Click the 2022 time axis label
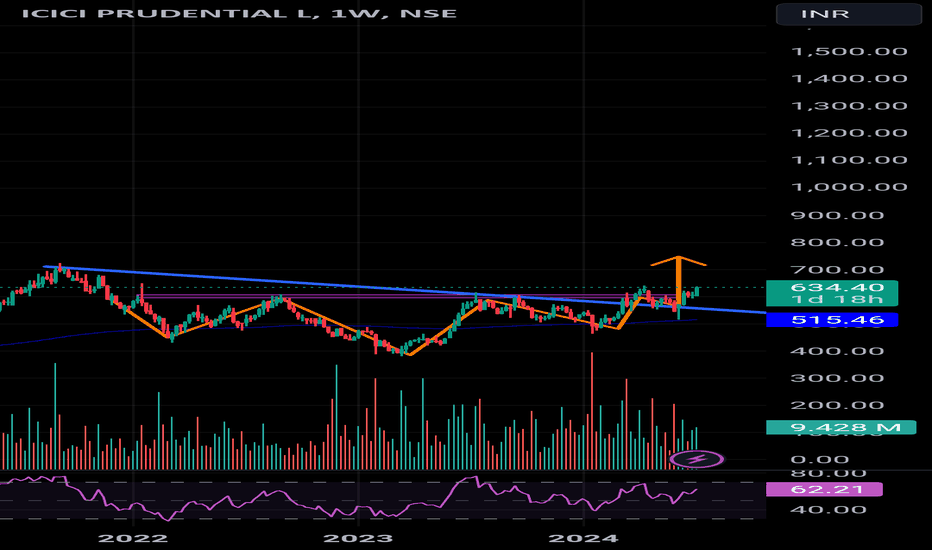The image size is (932, 550). click(133, 538)
